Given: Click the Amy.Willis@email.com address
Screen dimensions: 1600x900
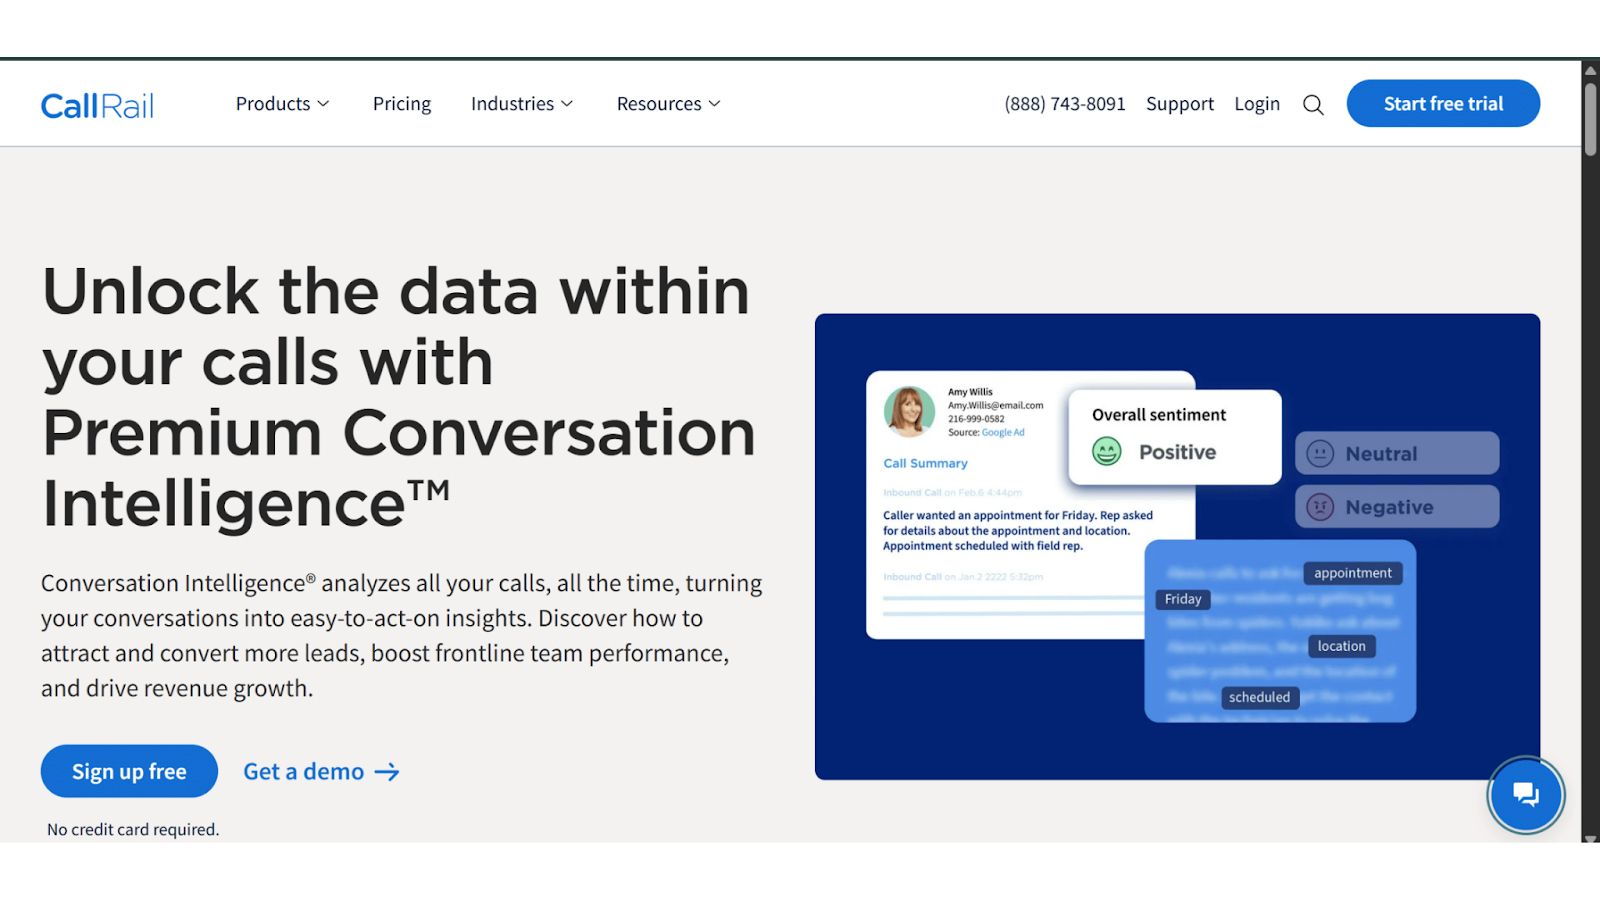Looking at the screenshot, I should click(x=995, y=406).
